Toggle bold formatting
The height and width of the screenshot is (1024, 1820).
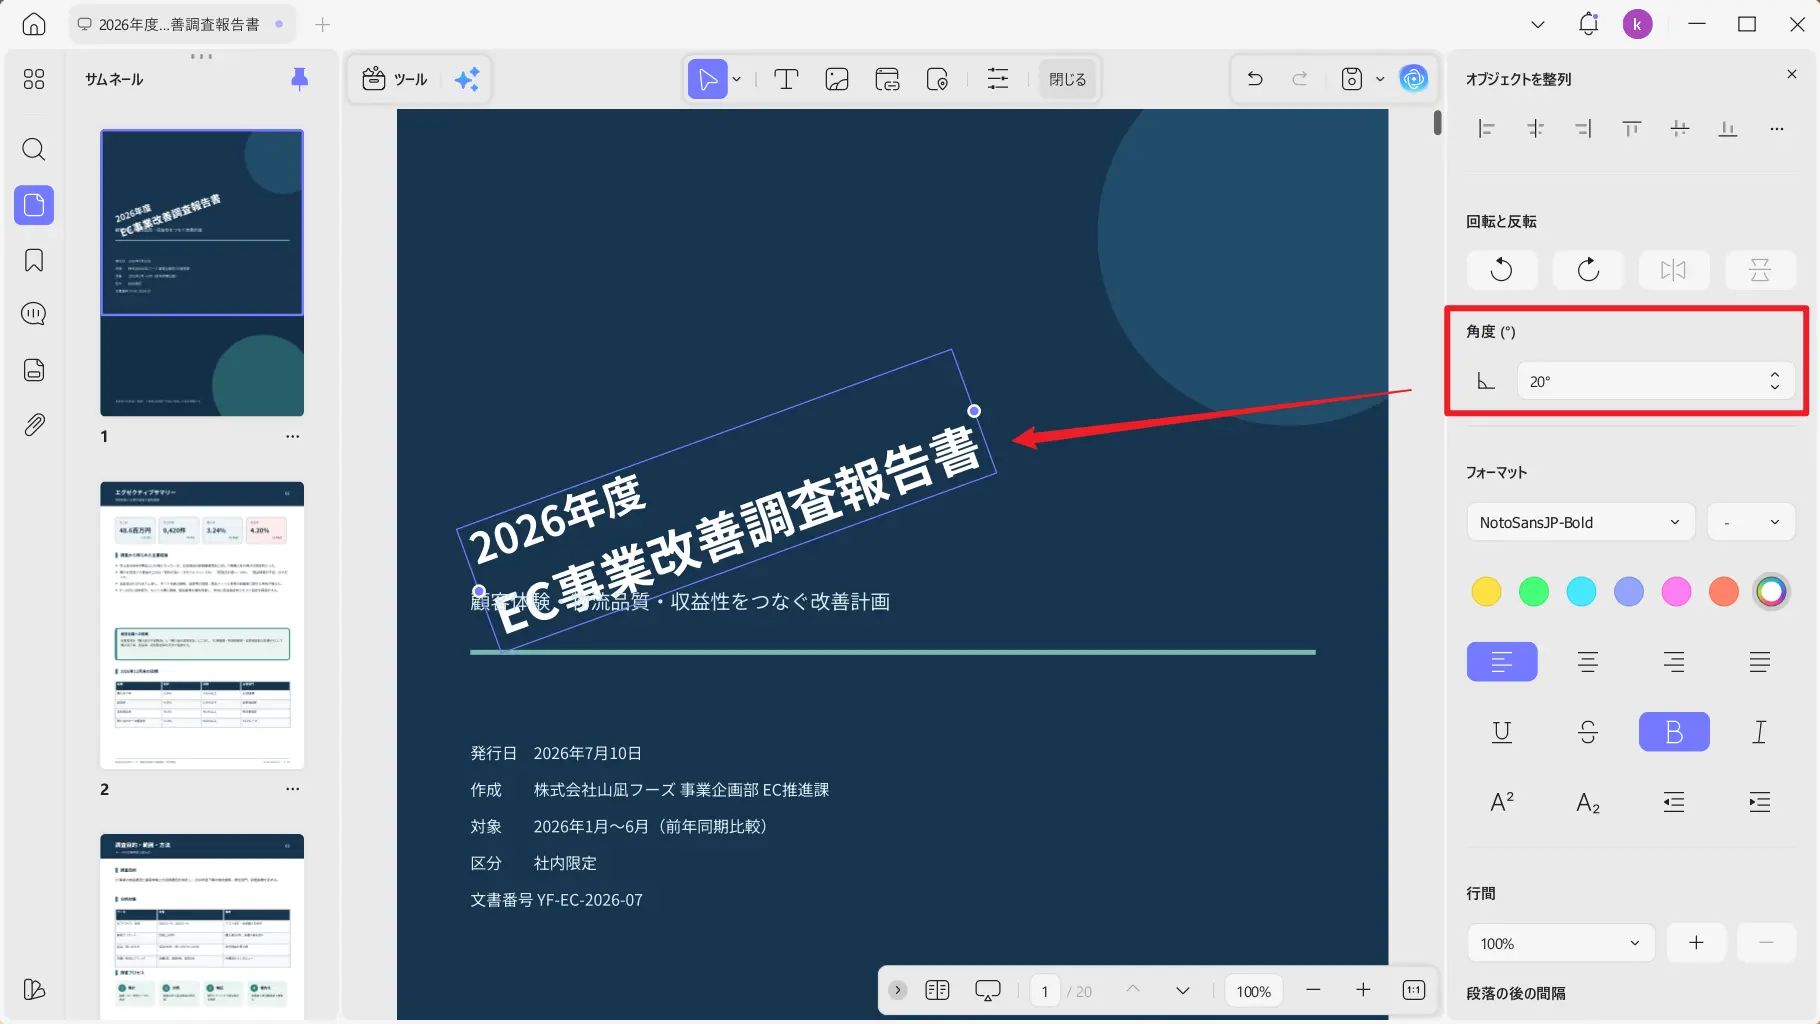(x=1674, y=732)
